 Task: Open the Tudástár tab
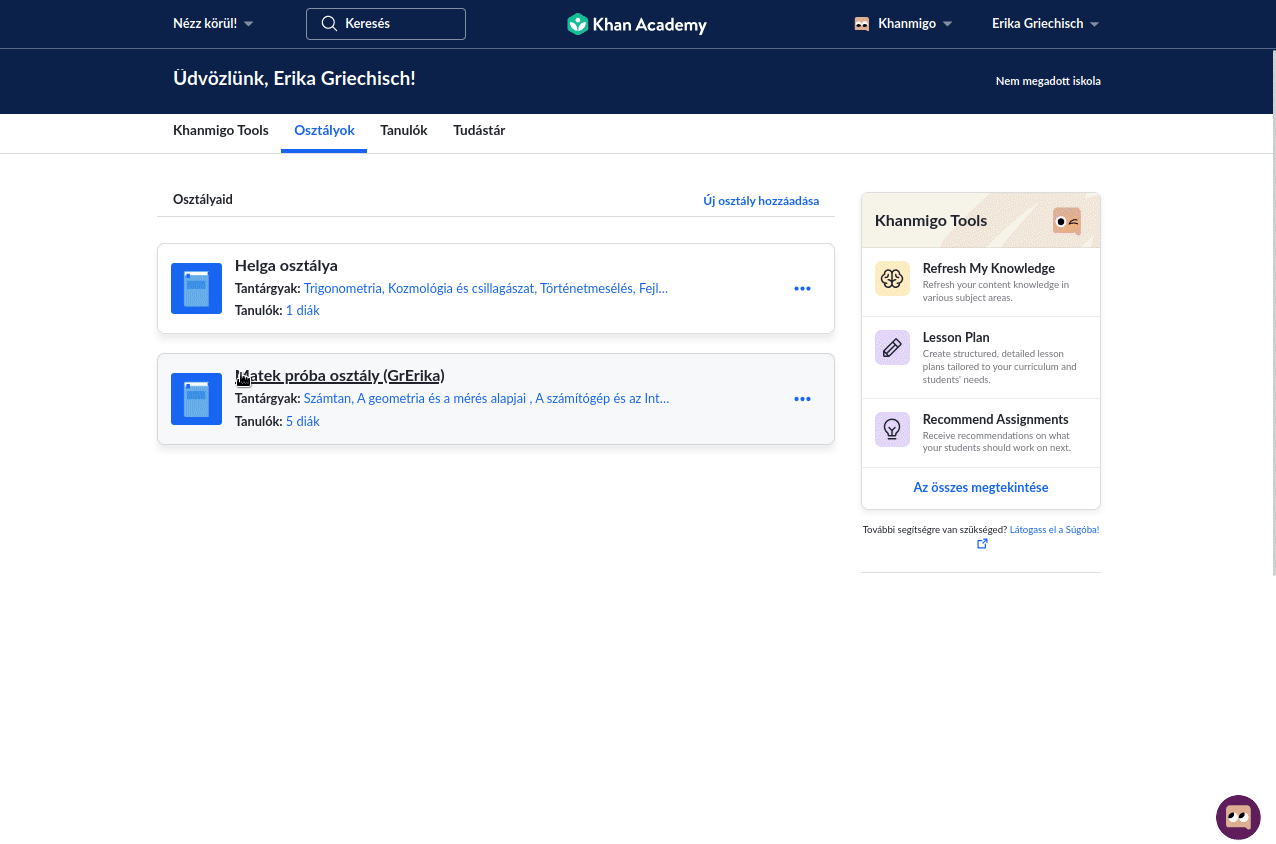click(479, 131)
